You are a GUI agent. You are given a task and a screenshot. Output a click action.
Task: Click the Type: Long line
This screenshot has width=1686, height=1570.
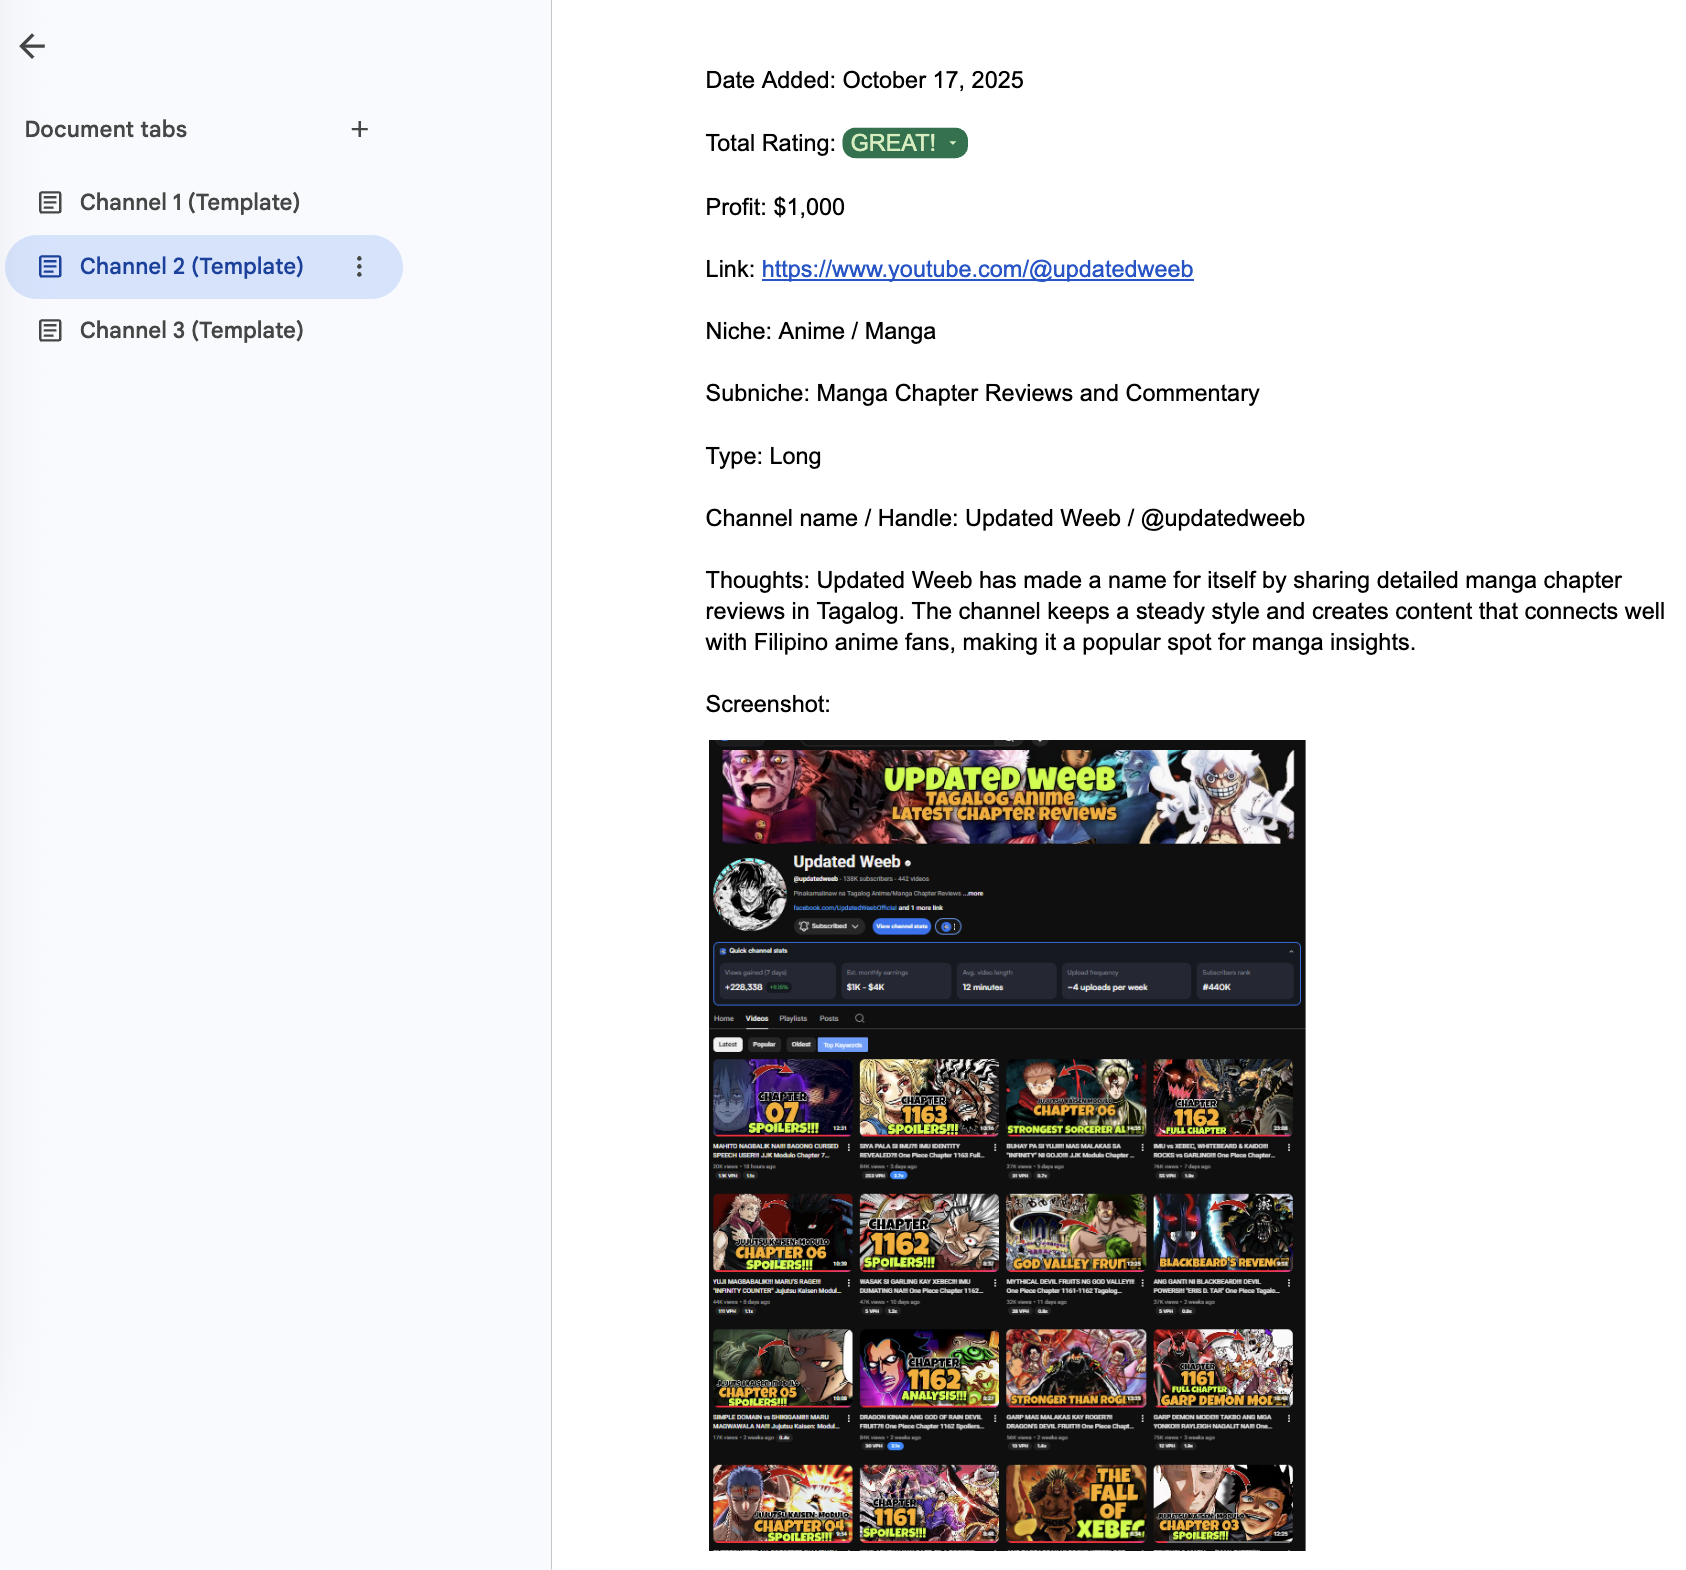763,456
